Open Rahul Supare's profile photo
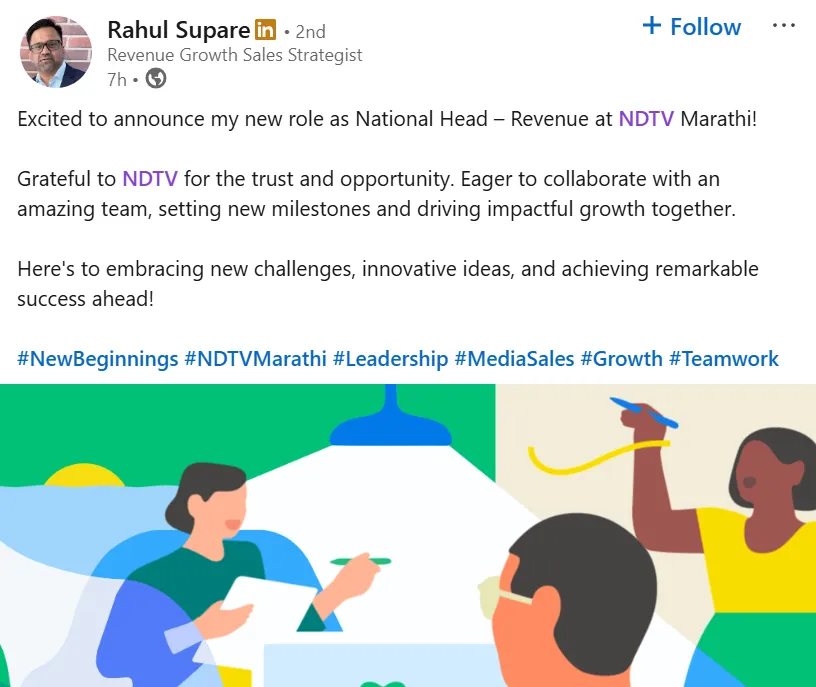This screenshot has height=687, width=816. tap(54, 52)
